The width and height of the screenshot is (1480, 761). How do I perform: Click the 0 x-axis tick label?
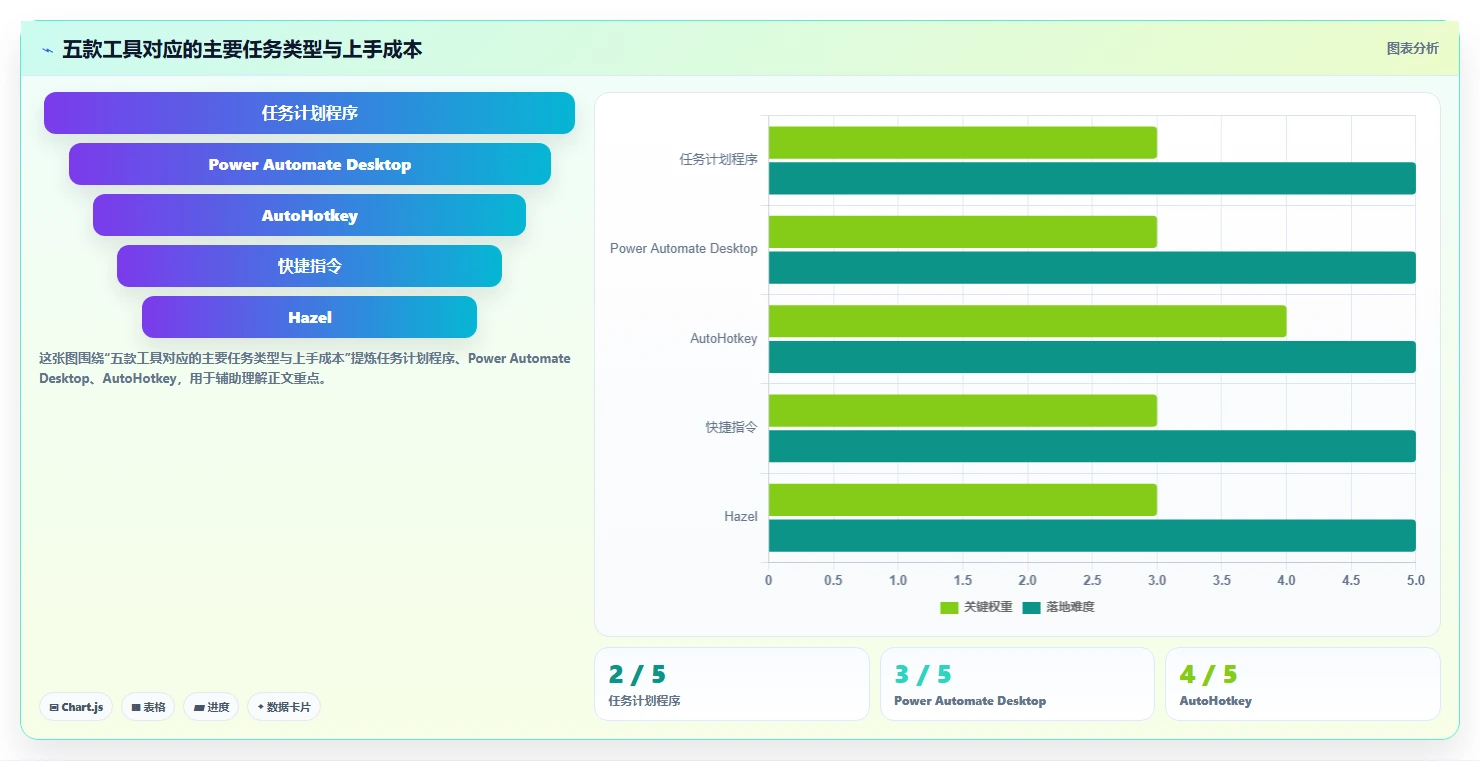tap(768, 580)
